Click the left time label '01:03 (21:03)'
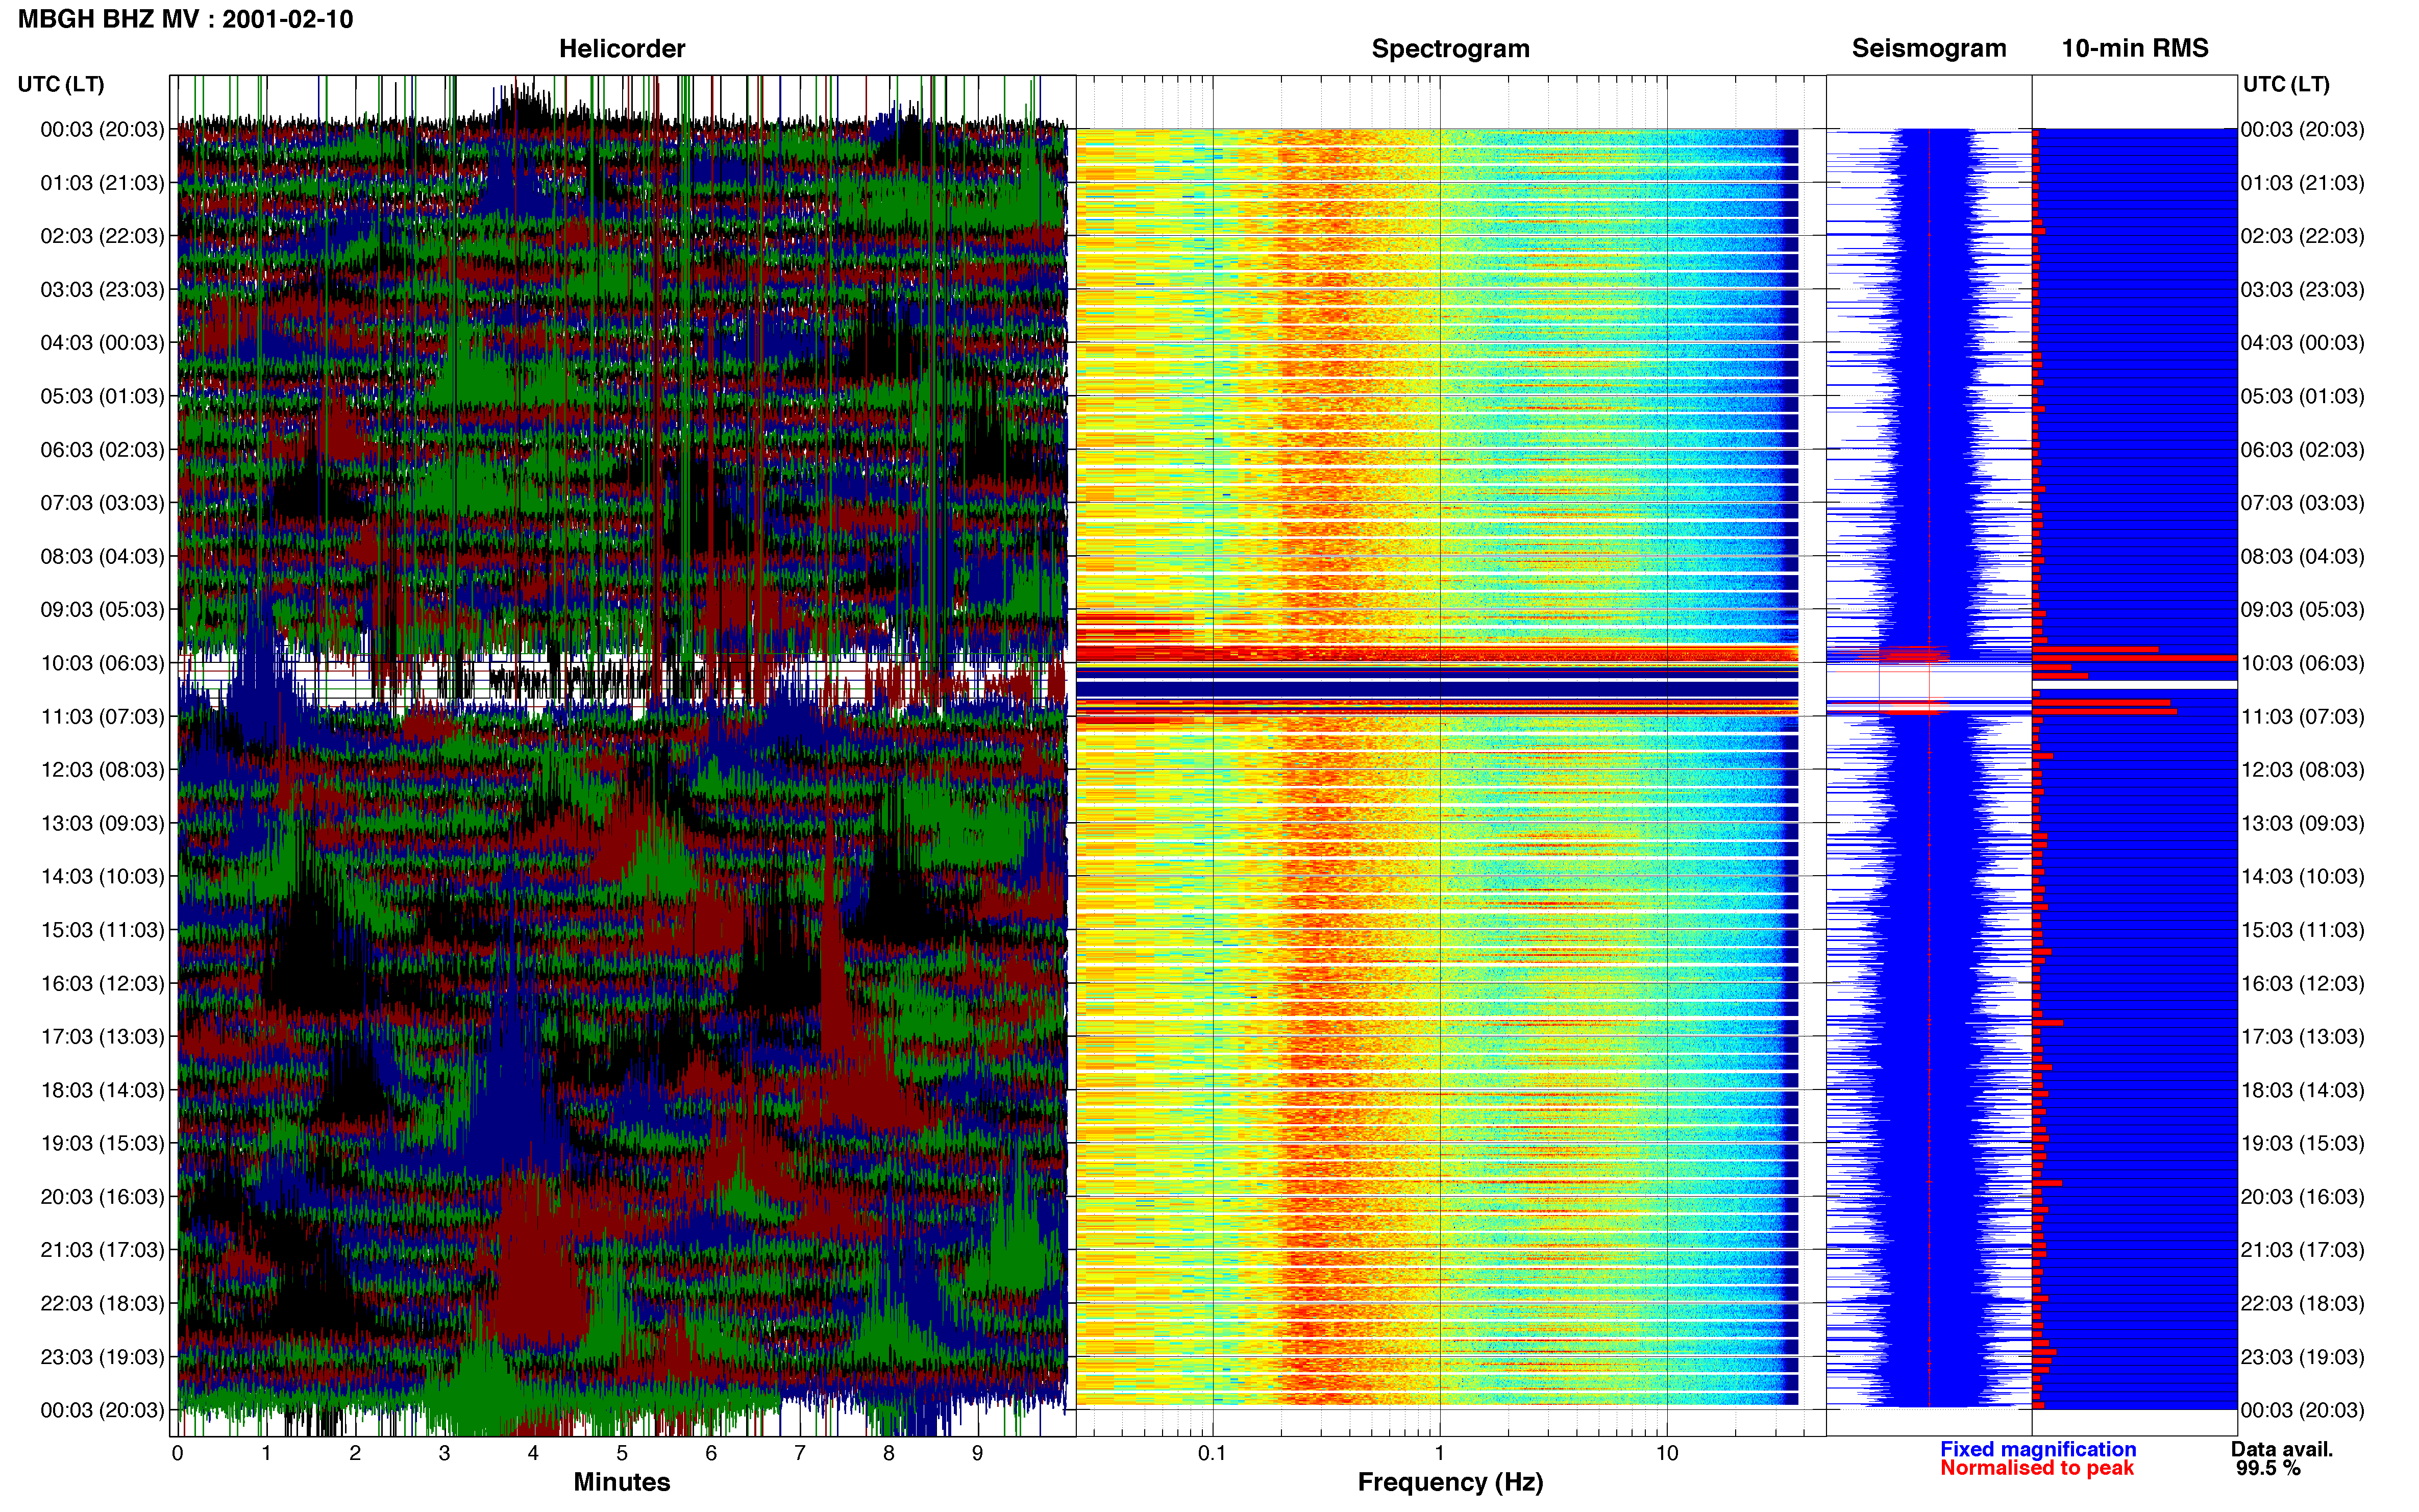 tap(102, 183)
